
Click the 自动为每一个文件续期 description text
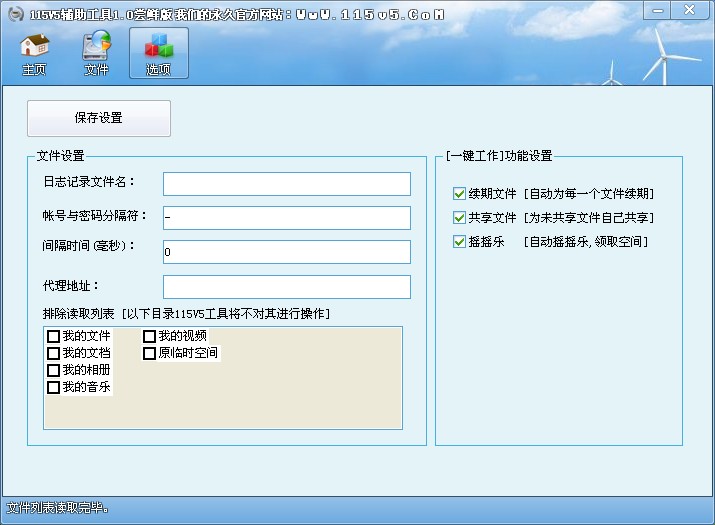point(589,194)
